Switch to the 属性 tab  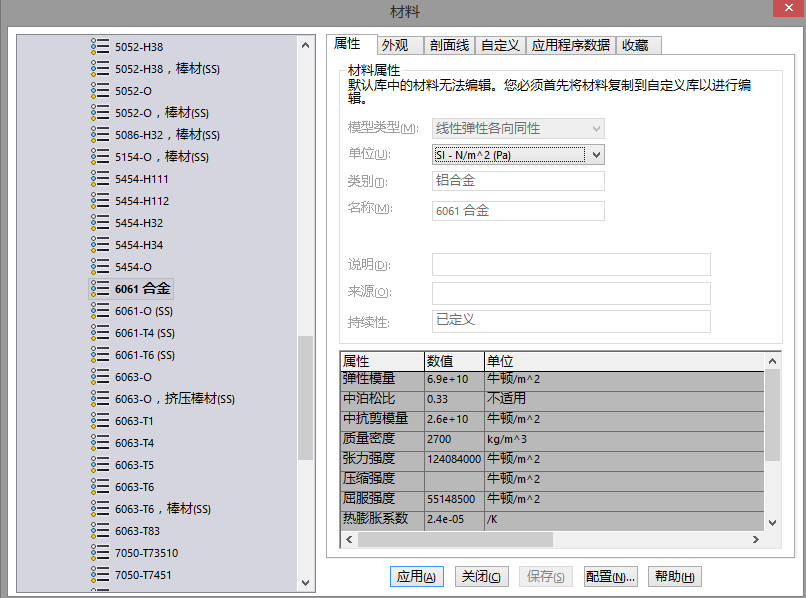[x=352, y=44]
